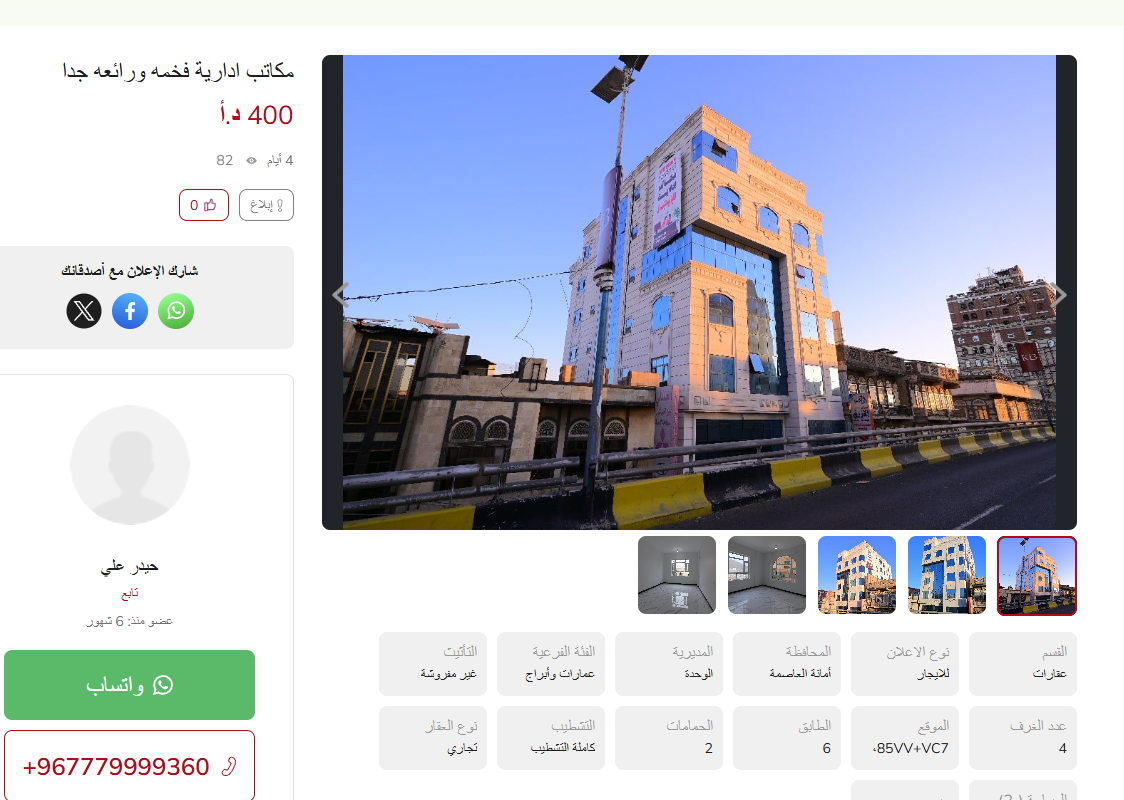Share the listing on Facebook

130,311
